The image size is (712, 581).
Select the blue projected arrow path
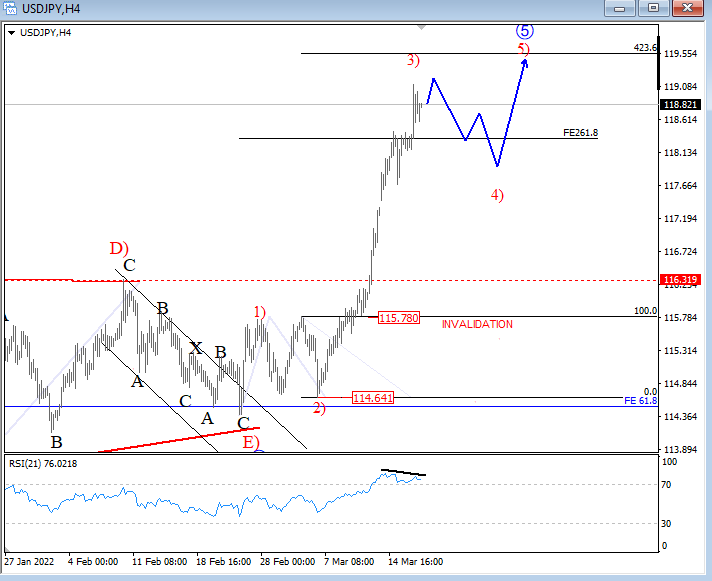(478, 113)
